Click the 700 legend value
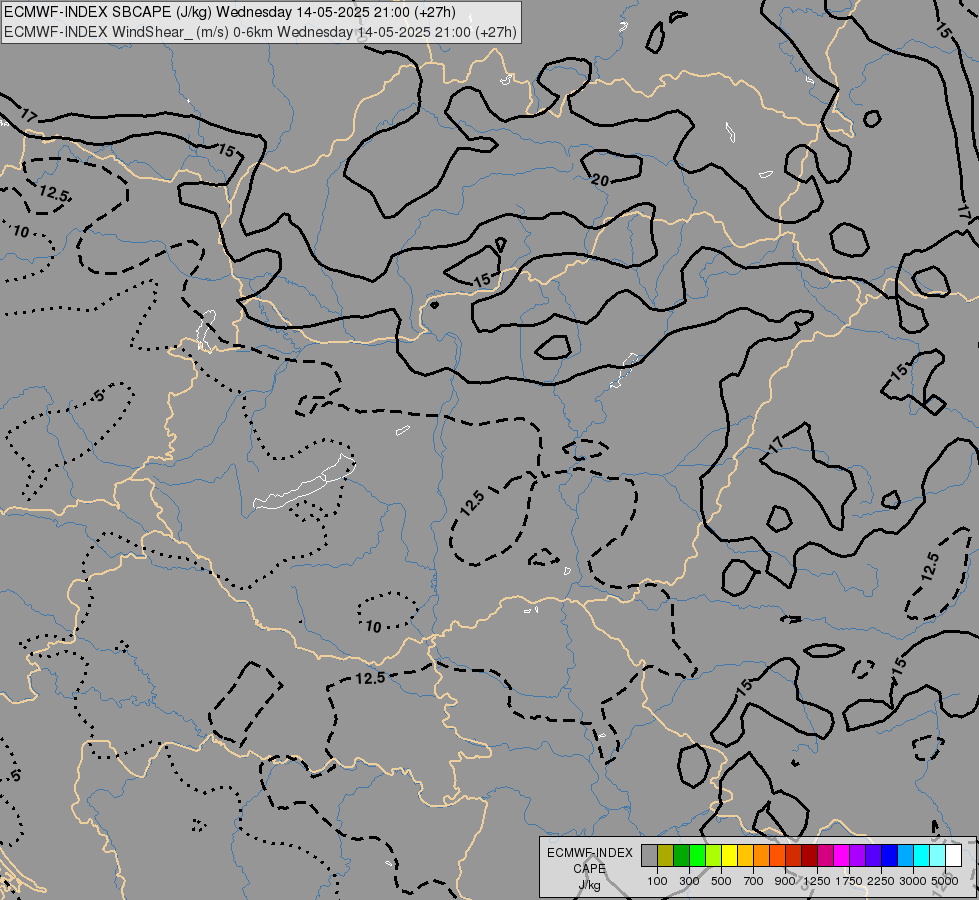The height and width of the screenshot is (900, 979). (x=754, y=881)
